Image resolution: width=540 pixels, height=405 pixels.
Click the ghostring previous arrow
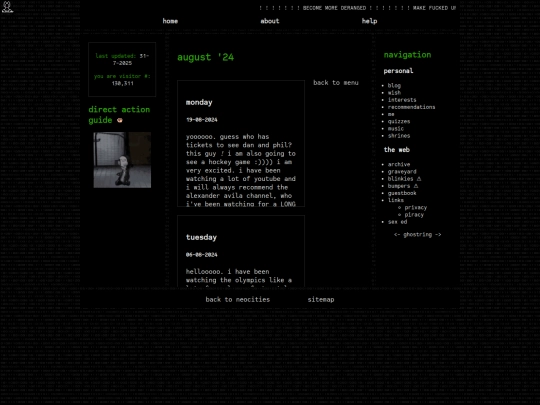pos(397,235)
